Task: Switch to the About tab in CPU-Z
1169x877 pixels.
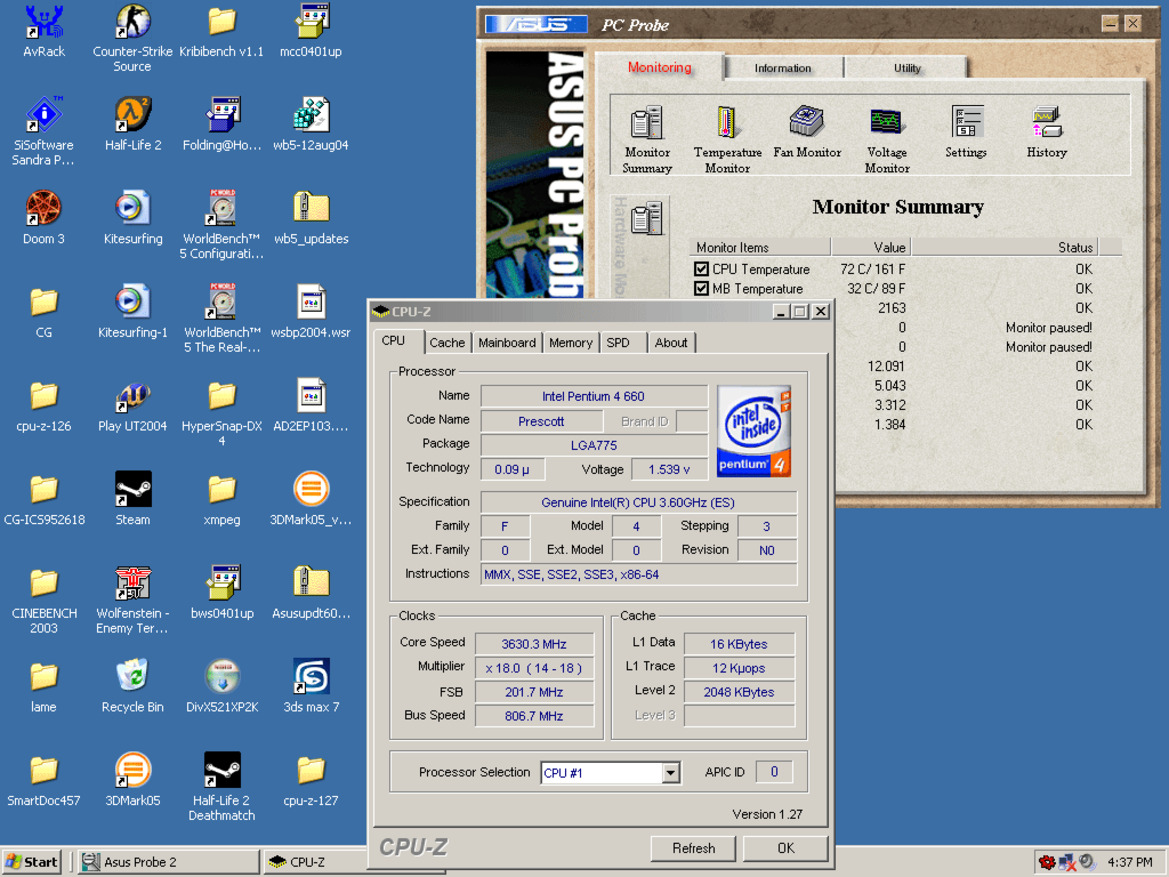Action: coord(671,342)
